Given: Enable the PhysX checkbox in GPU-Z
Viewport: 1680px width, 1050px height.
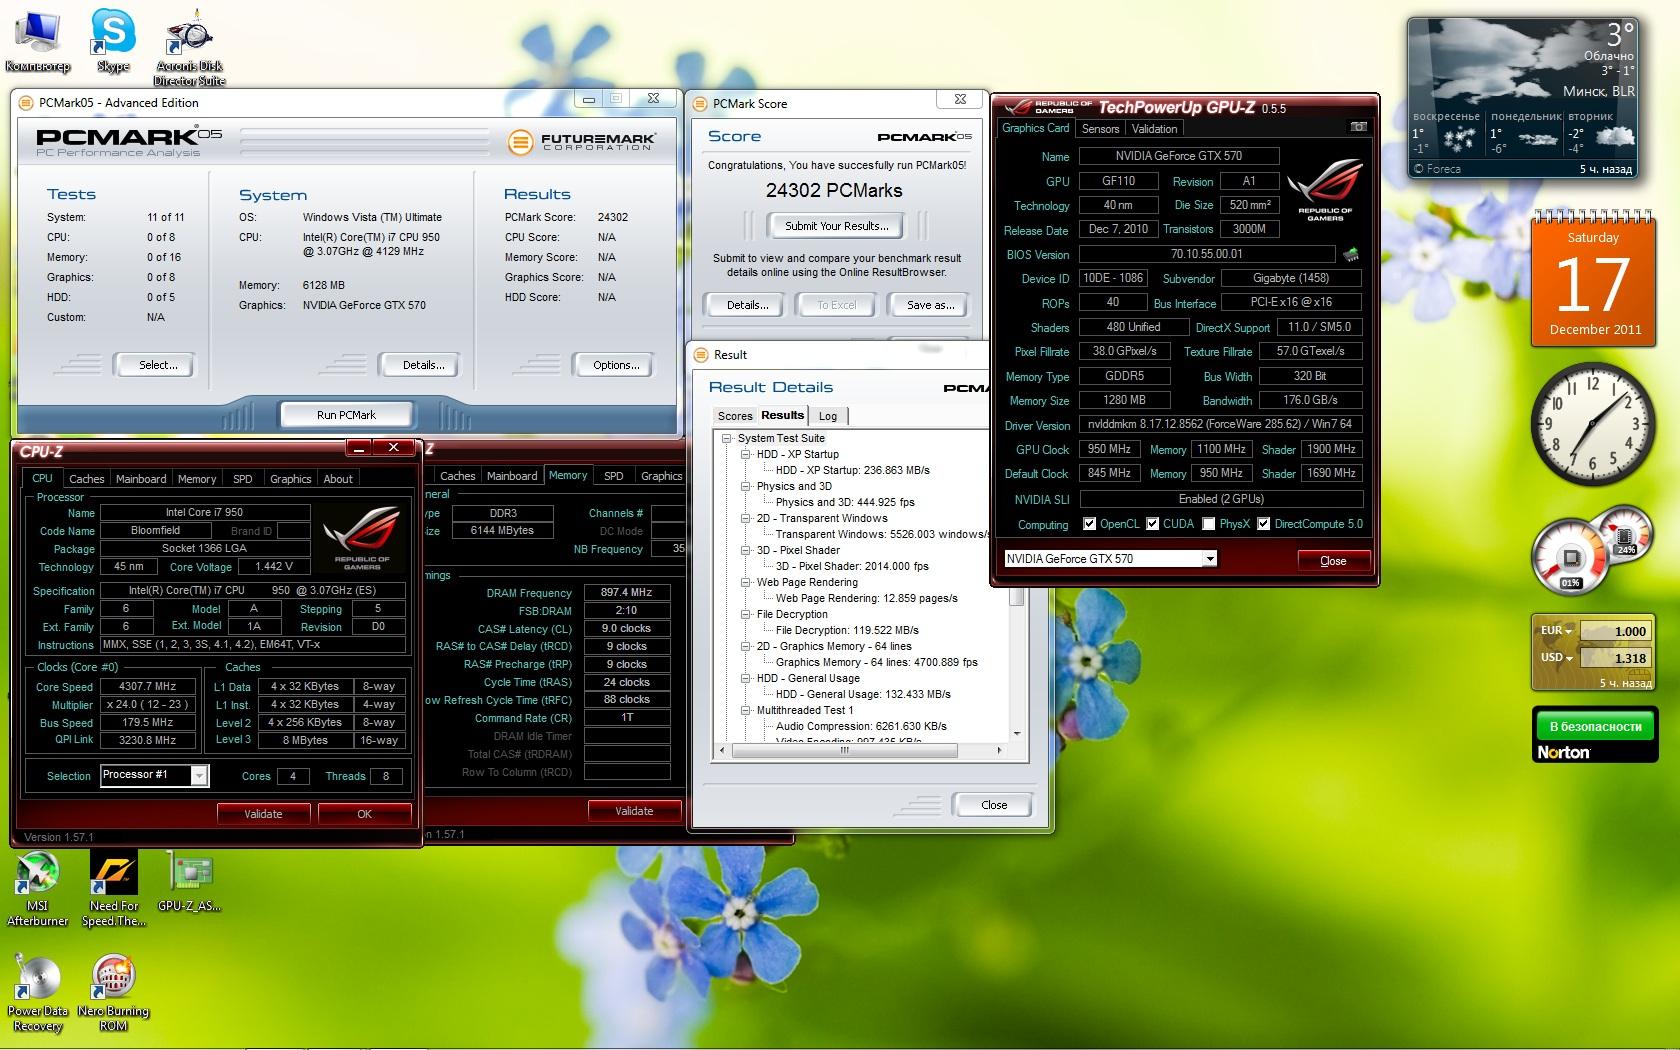Looking at the screenshot, I should (1208, 523).
